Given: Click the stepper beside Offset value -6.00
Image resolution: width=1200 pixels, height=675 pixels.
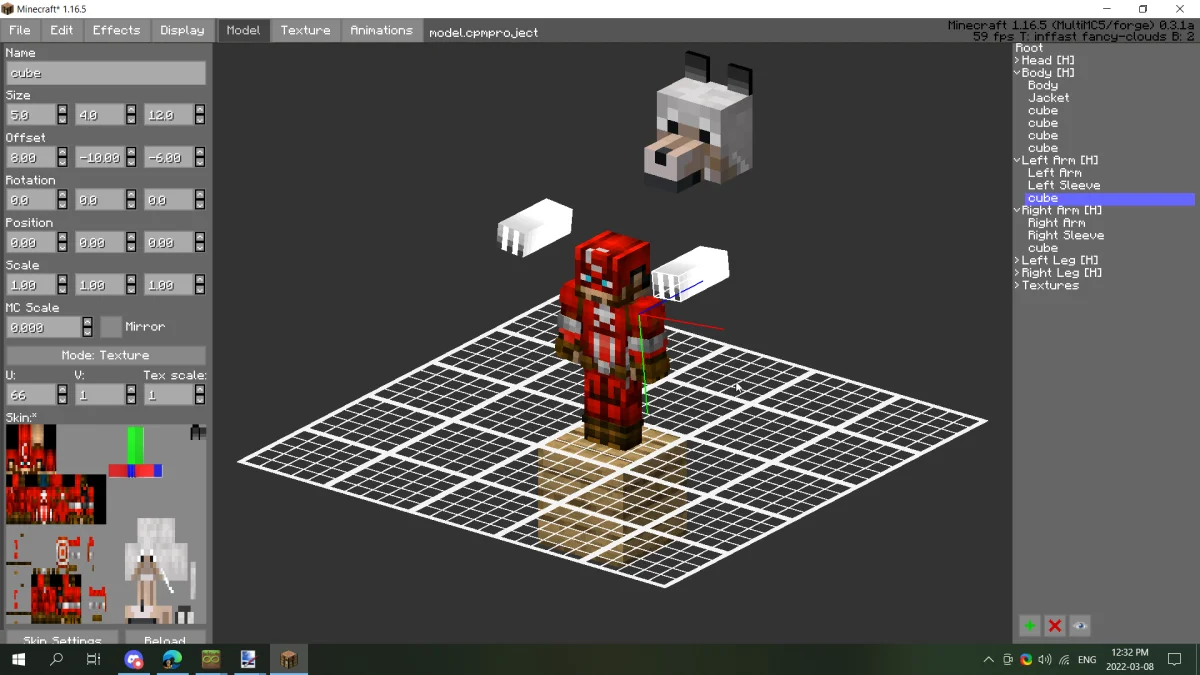Looking at the screenshot, I should point(200,158).
